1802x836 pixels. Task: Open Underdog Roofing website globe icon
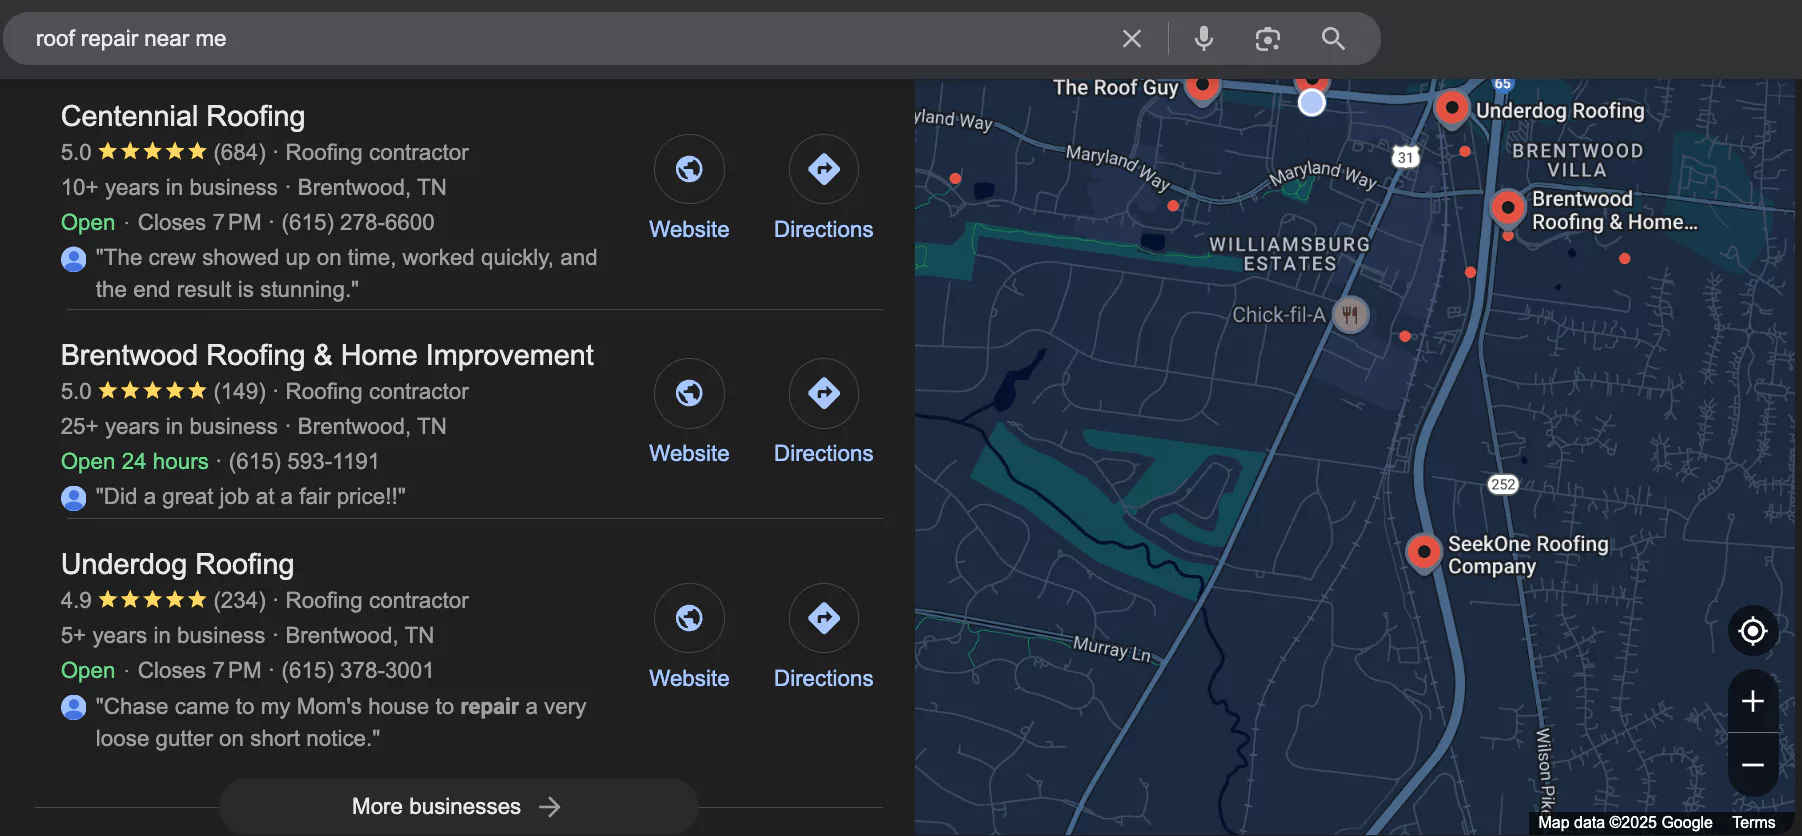point(689,619)
